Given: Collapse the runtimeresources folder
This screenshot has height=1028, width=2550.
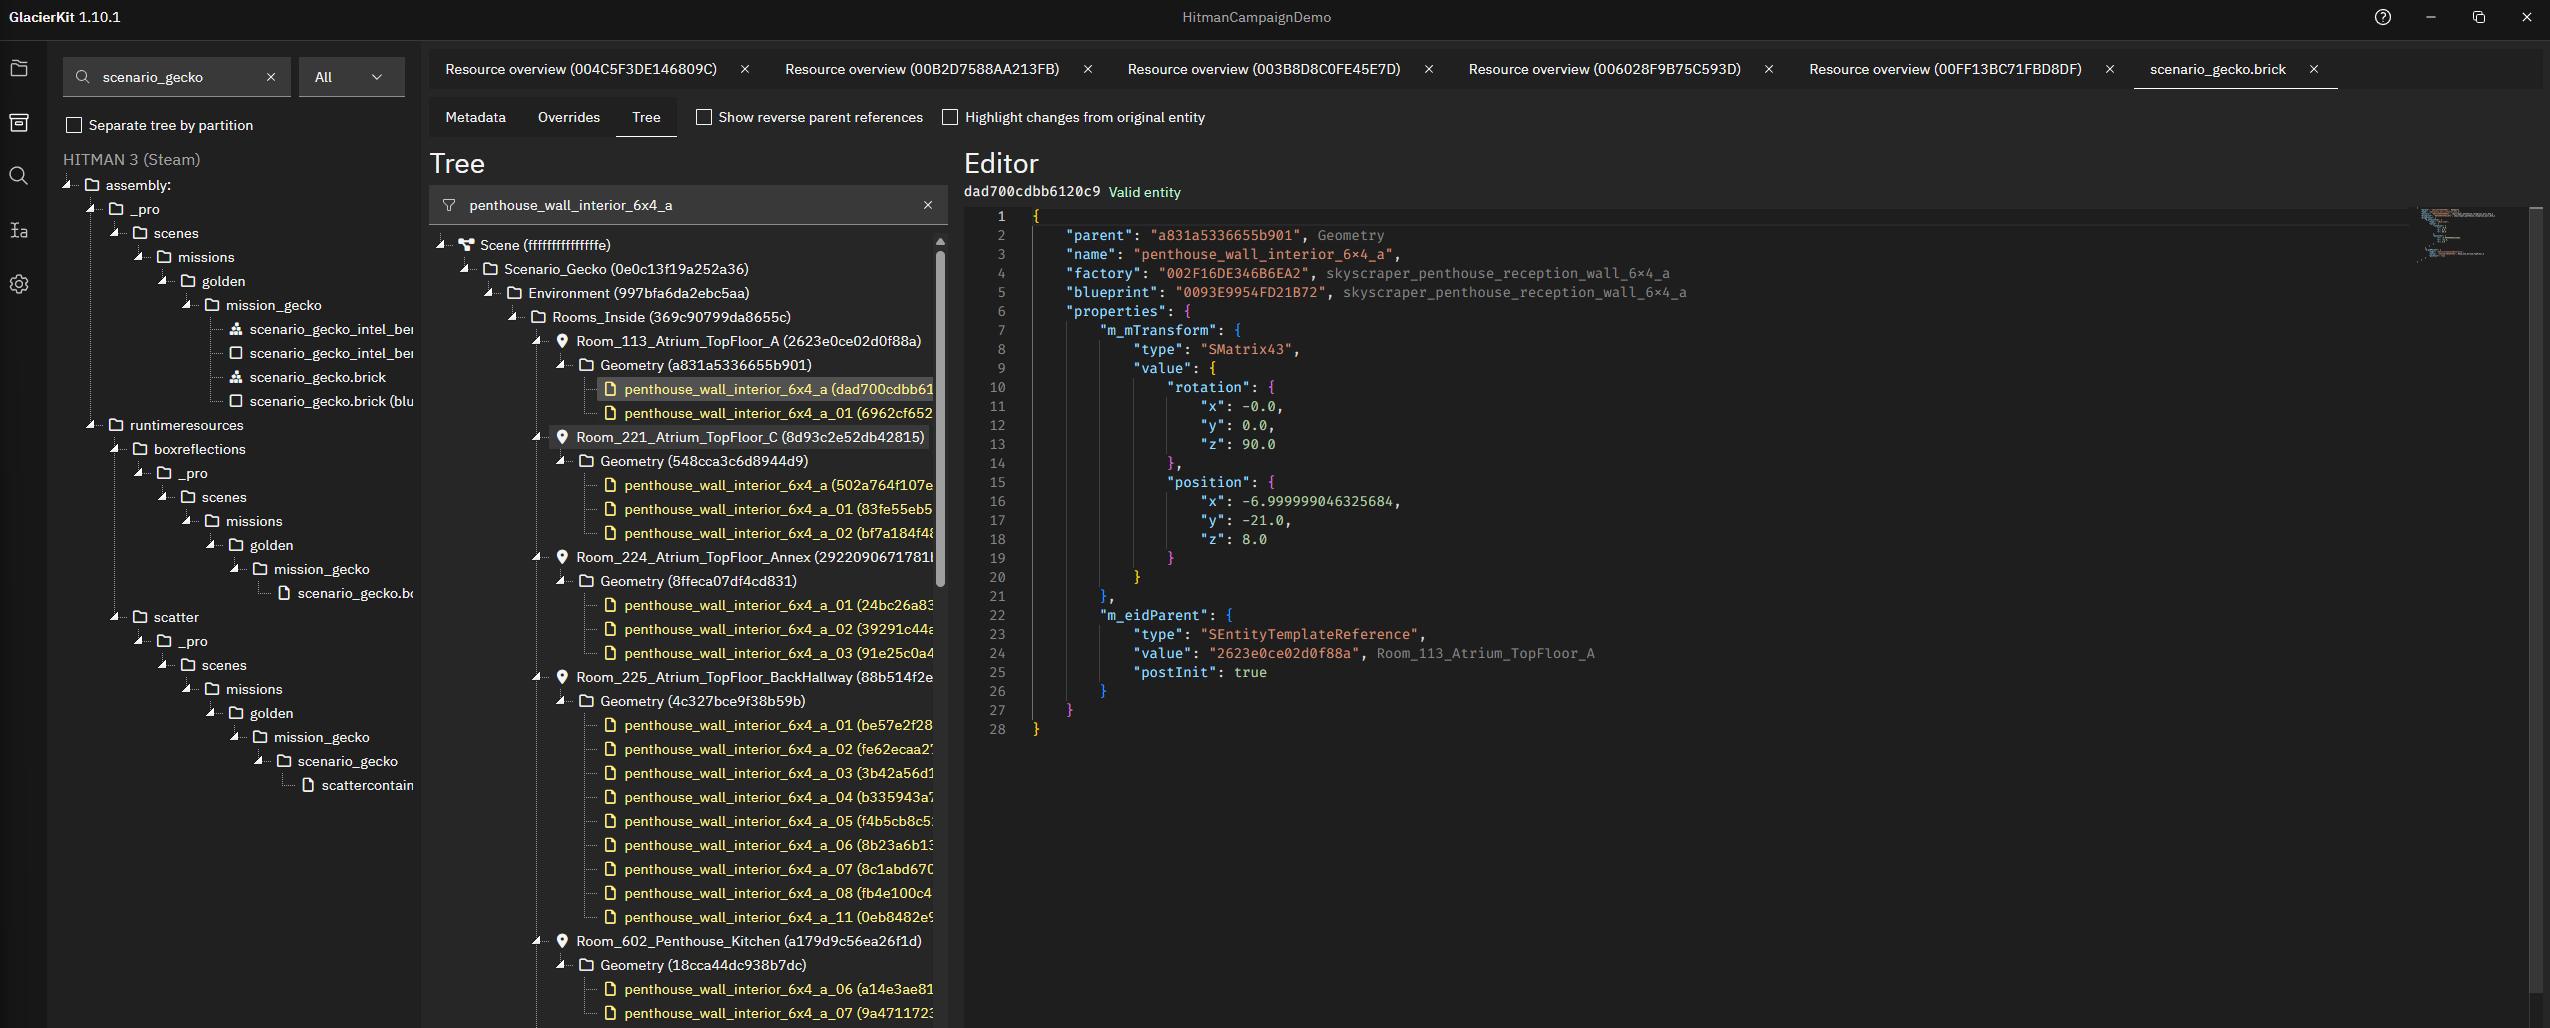Looking at the screenshot, I should tap(92, 425).
